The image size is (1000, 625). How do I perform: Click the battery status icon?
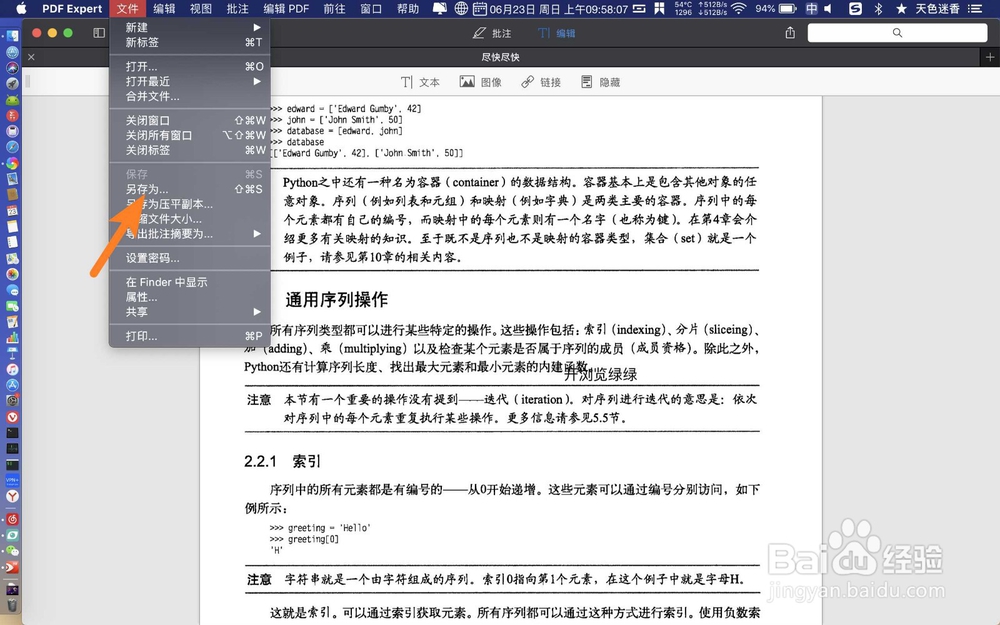click(x=788, y=8)
